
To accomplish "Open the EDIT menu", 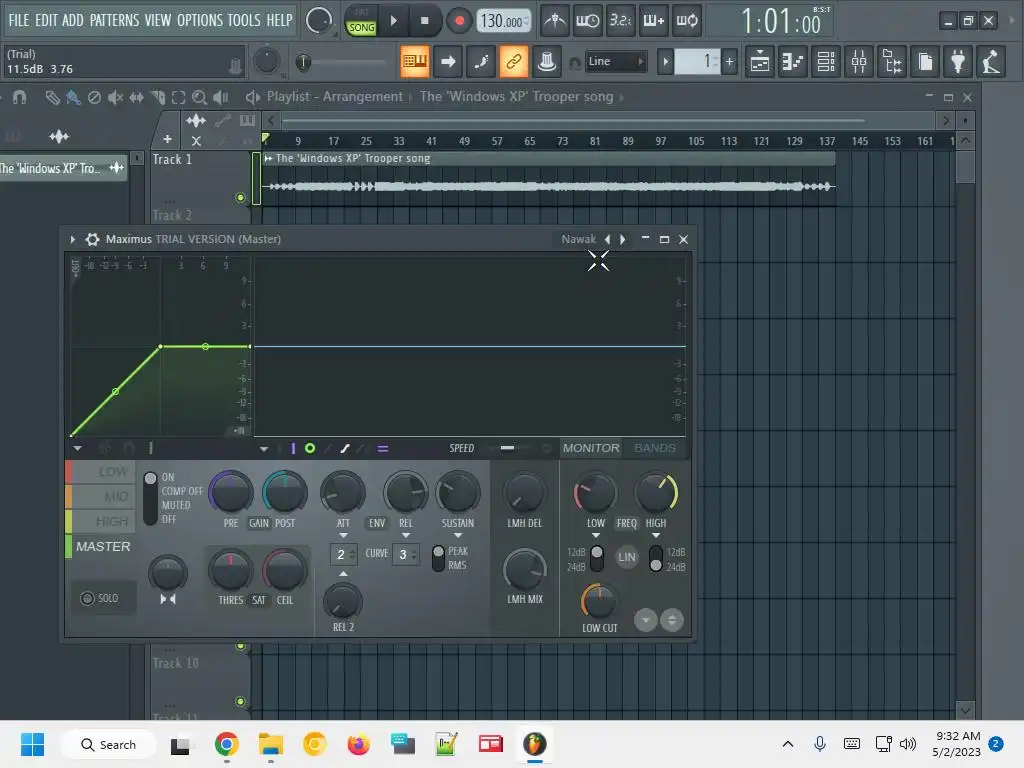I will tap(46, 20).
